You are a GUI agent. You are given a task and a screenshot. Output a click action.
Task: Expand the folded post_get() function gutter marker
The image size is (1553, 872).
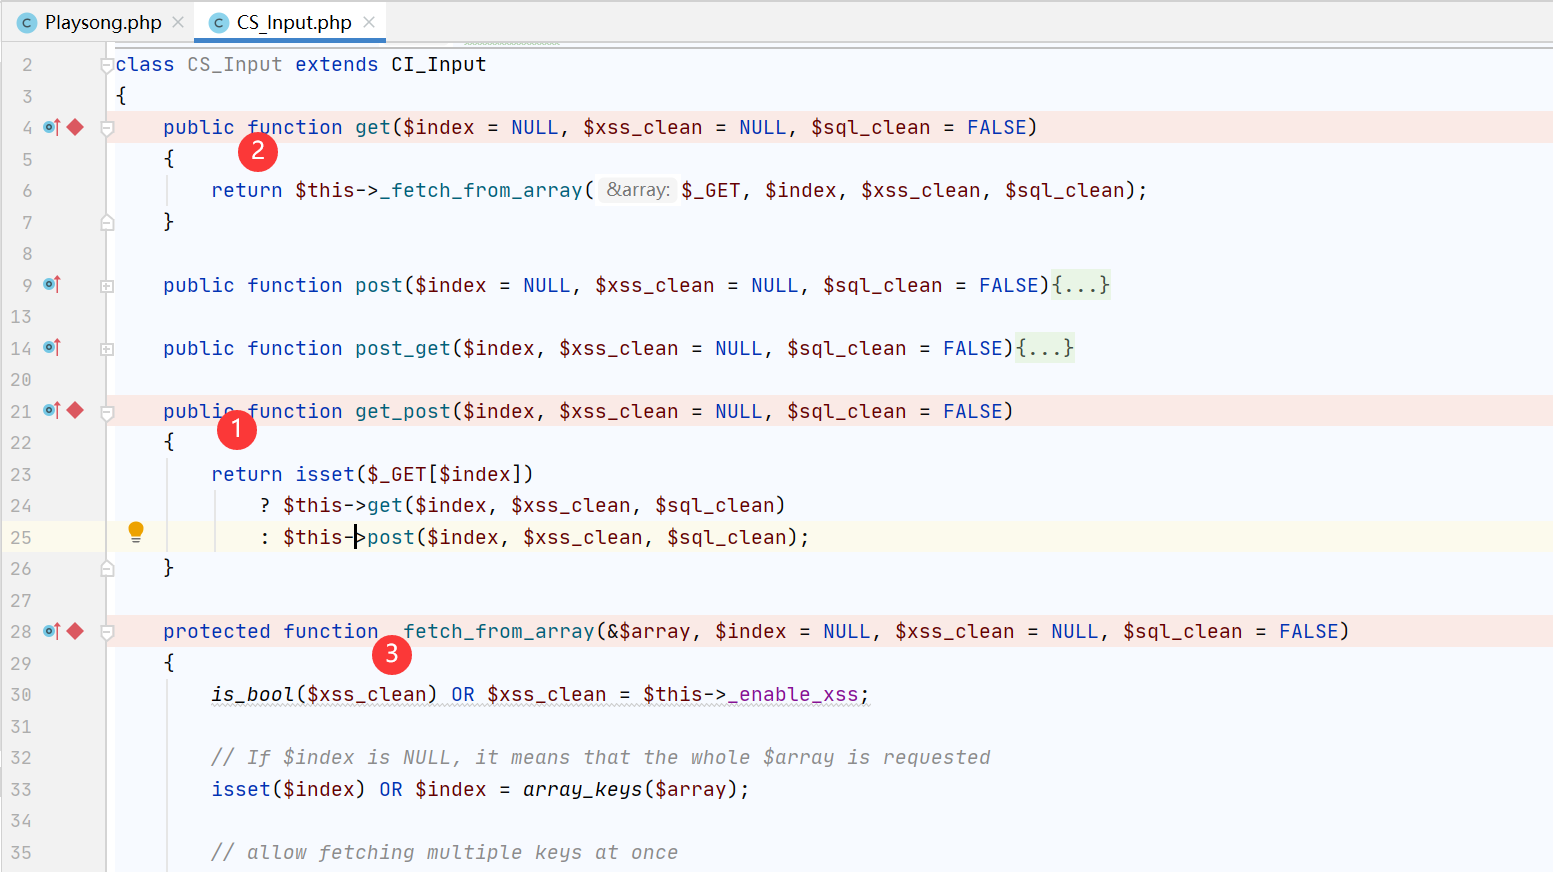107,349
